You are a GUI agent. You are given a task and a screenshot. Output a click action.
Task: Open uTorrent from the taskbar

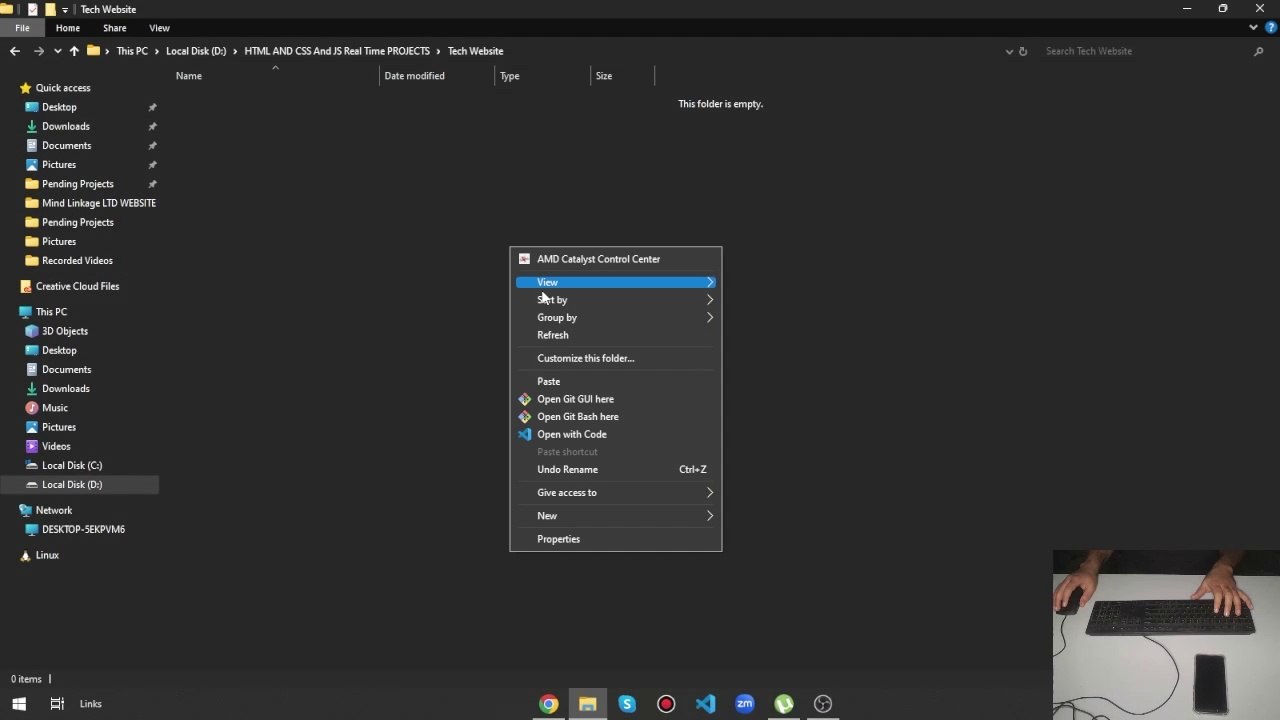pyautogui.click(x=784, y=704)
